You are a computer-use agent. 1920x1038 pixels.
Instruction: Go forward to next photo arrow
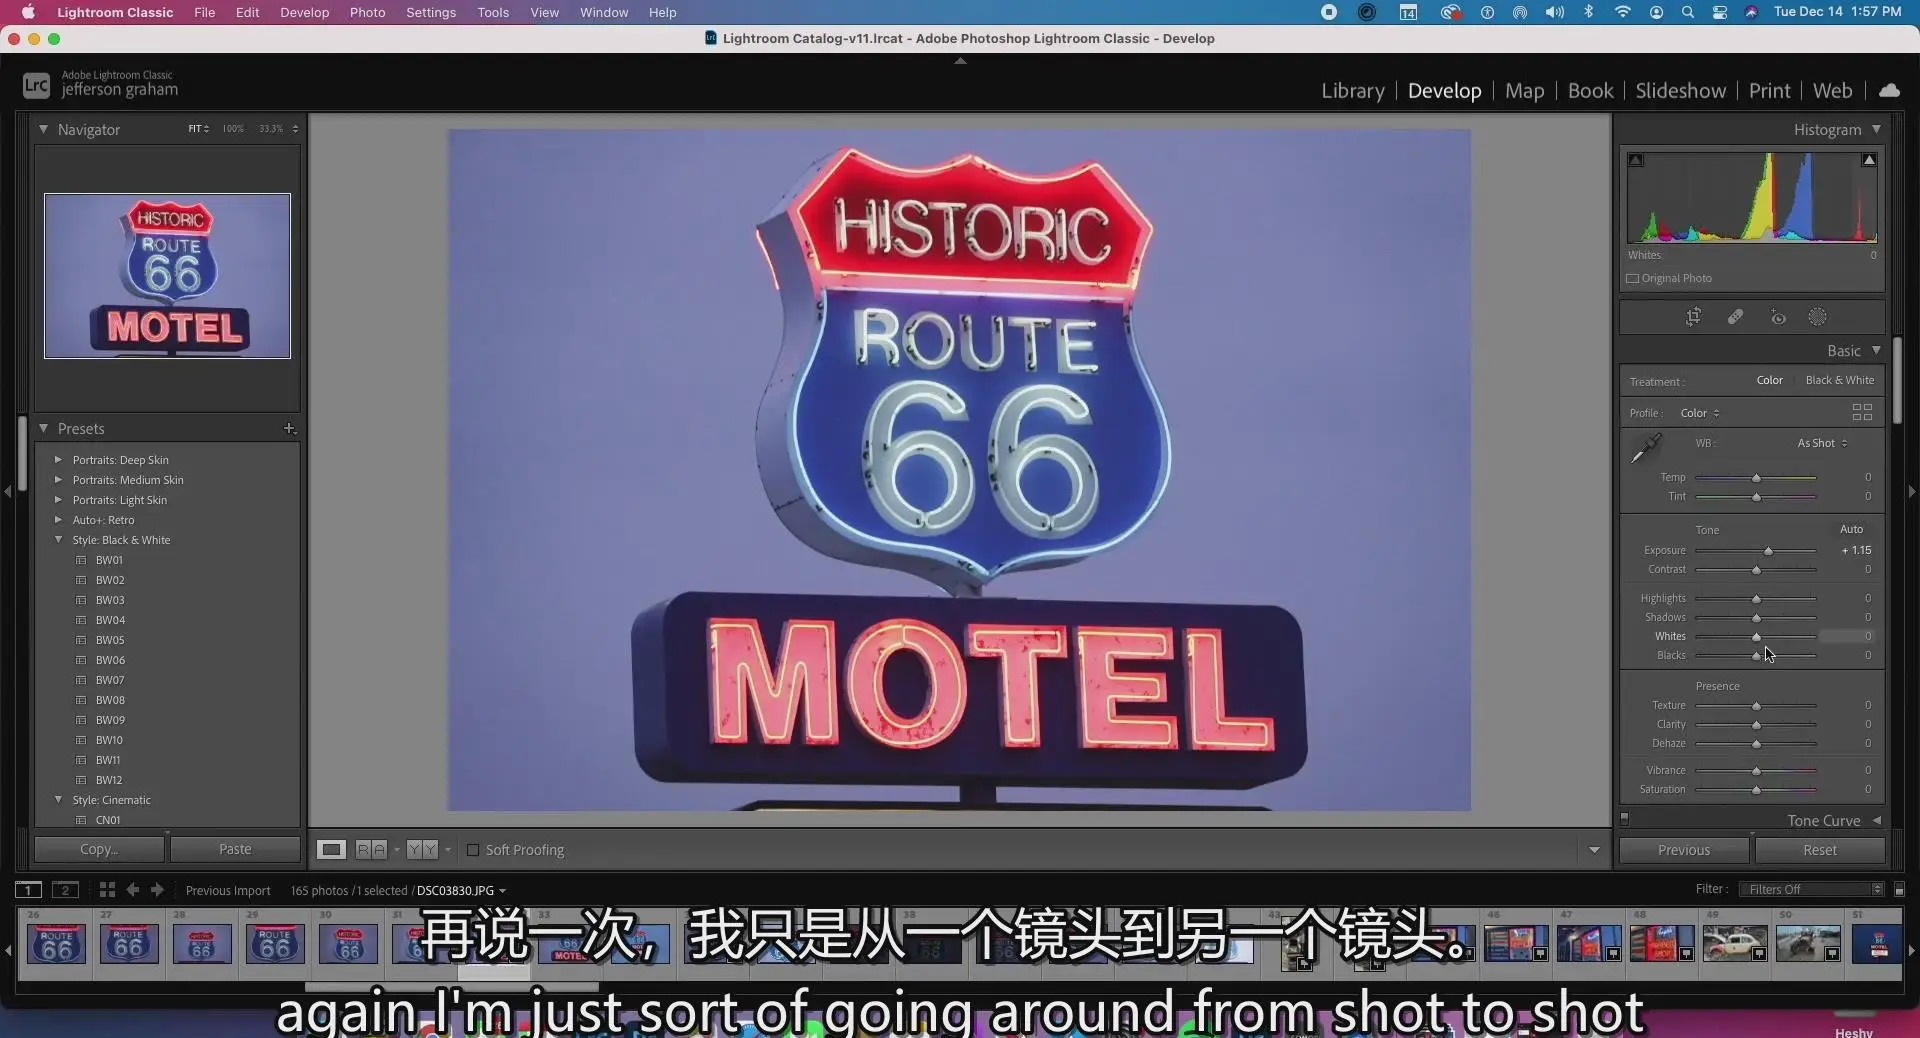point(157,889)
